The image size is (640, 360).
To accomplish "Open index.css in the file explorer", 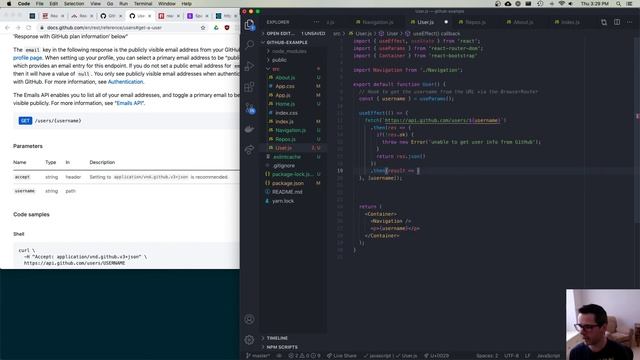I will (286, 113).
